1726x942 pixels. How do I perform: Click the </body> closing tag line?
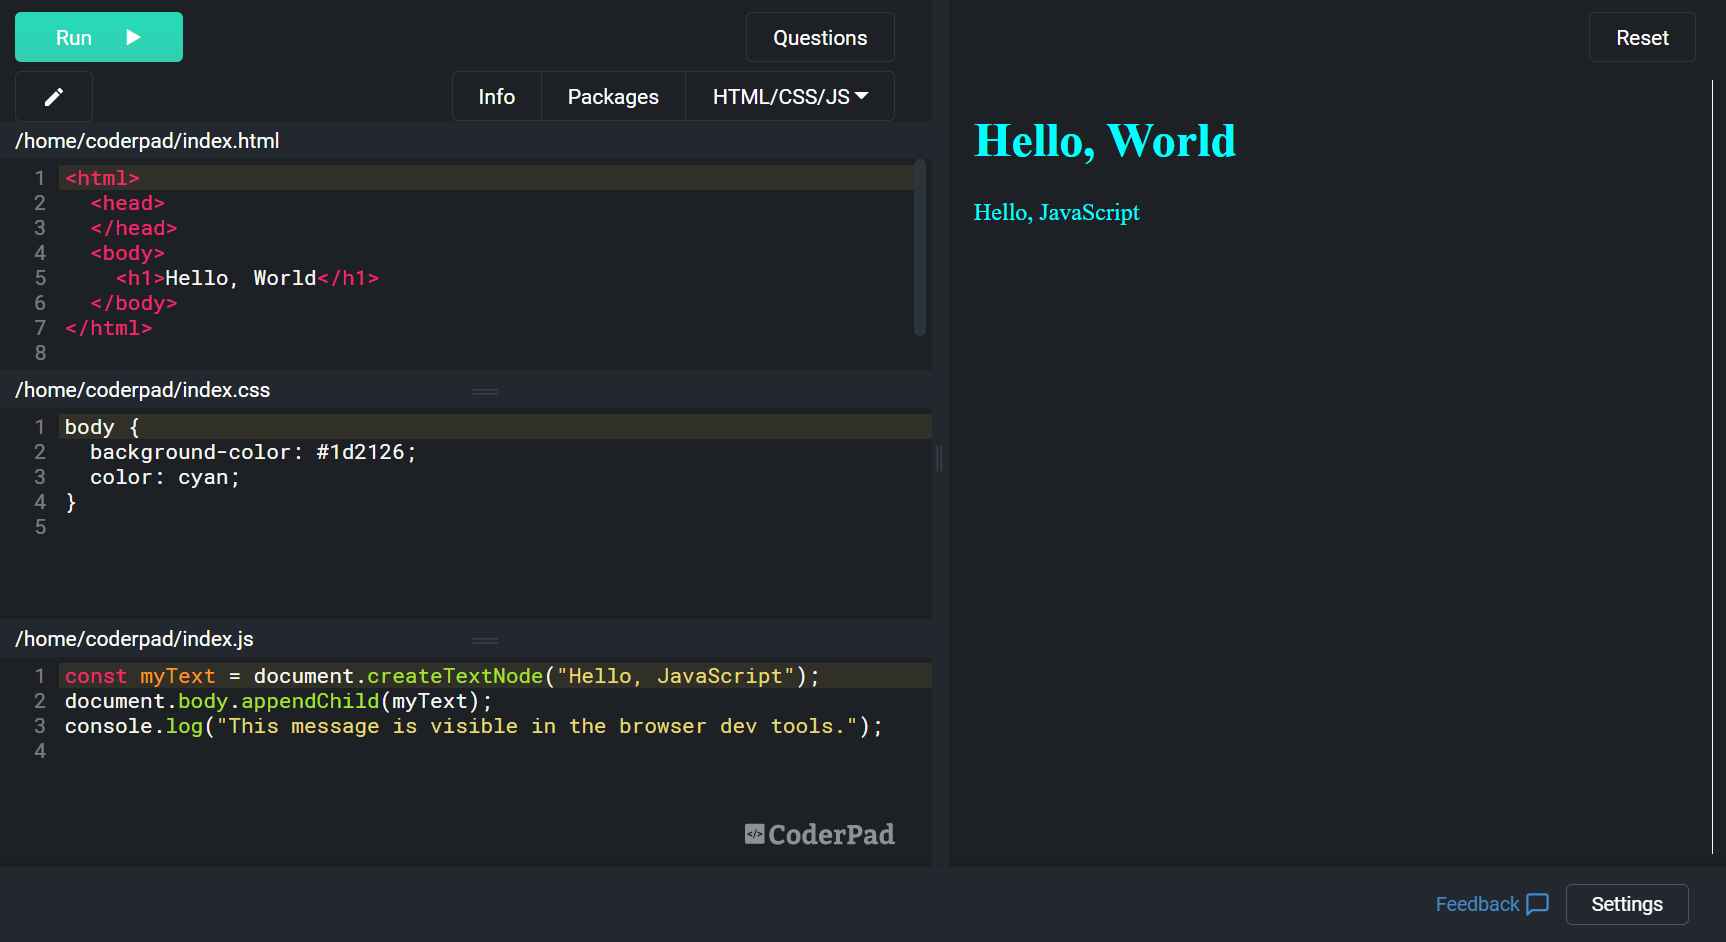pos(133,303)
